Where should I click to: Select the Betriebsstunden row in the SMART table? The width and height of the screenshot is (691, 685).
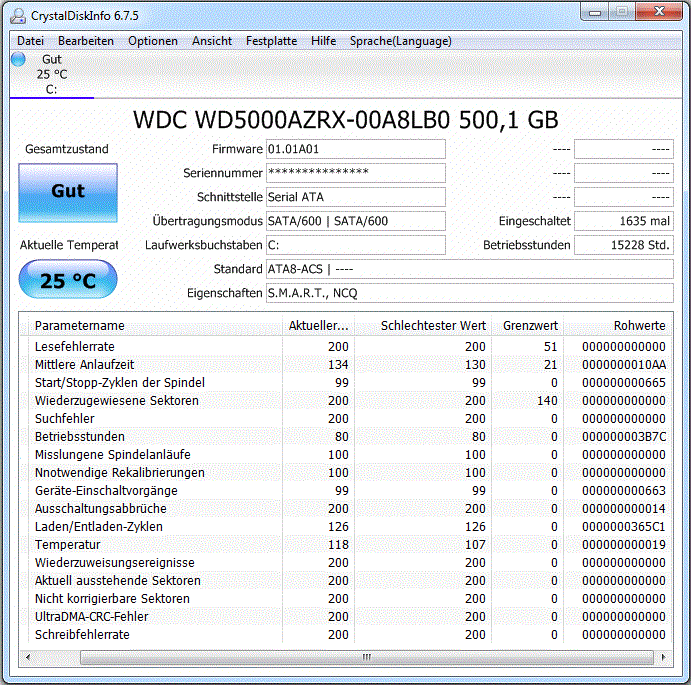point(346,437)
